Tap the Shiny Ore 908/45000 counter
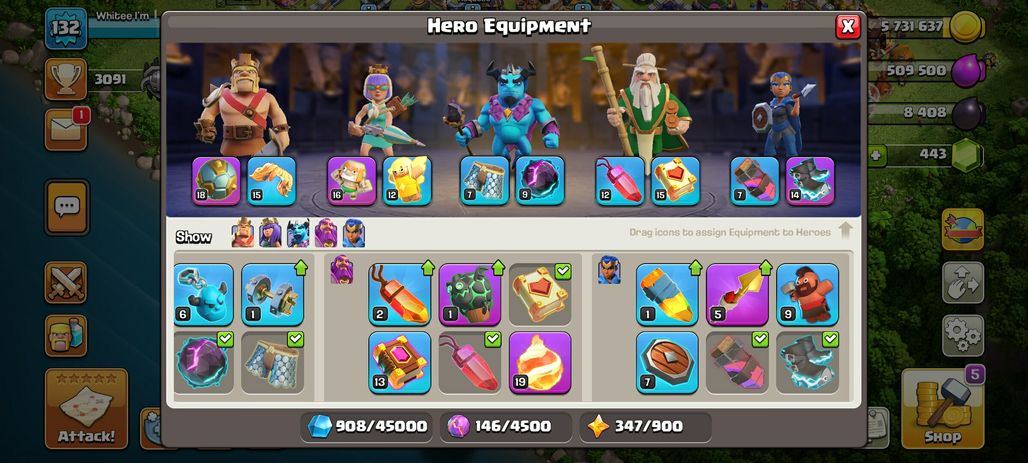The width and height of the screenshot is (1028, 463). (x=368, y=426)
